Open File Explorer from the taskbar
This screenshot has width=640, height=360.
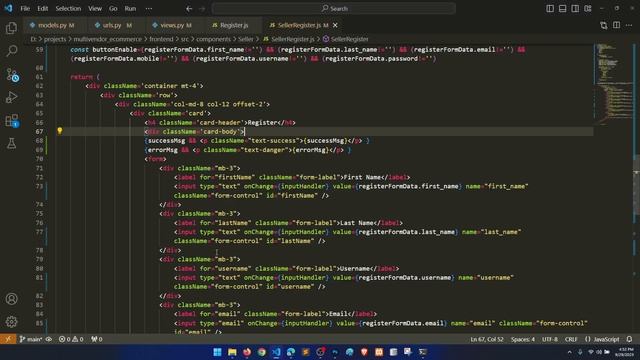(232, 352)
